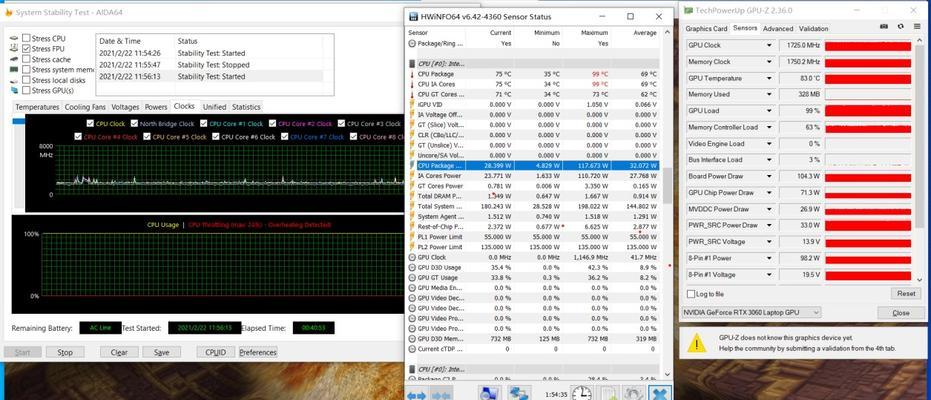
Task: Click Clear button in AIDA64
Action: click(119, 353)
